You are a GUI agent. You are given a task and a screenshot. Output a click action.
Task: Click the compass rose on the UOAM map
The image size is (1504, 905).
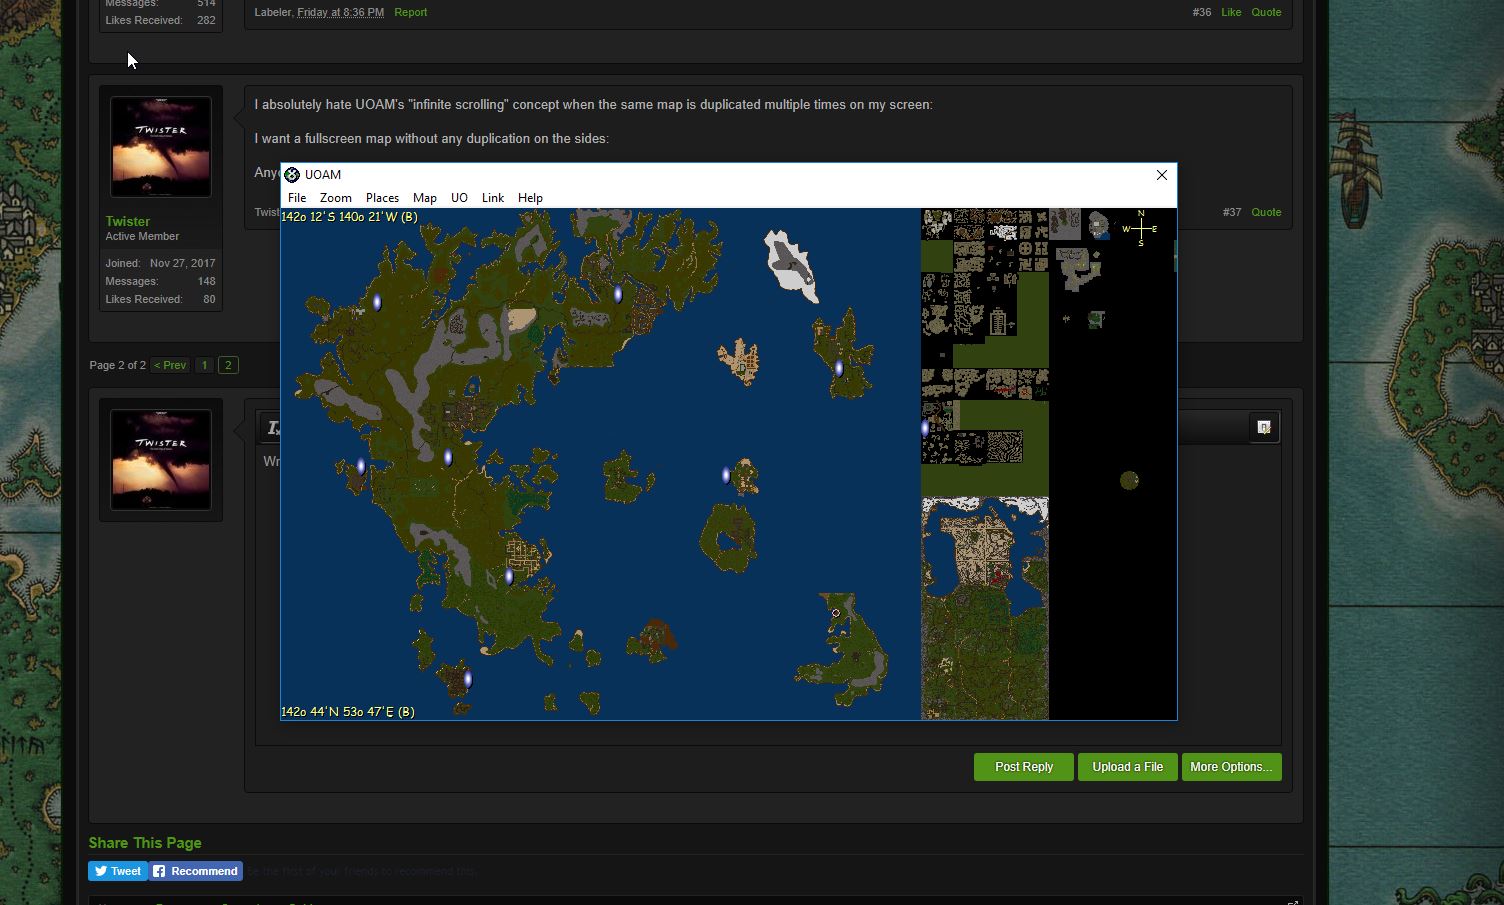(x=1140, y=228)
